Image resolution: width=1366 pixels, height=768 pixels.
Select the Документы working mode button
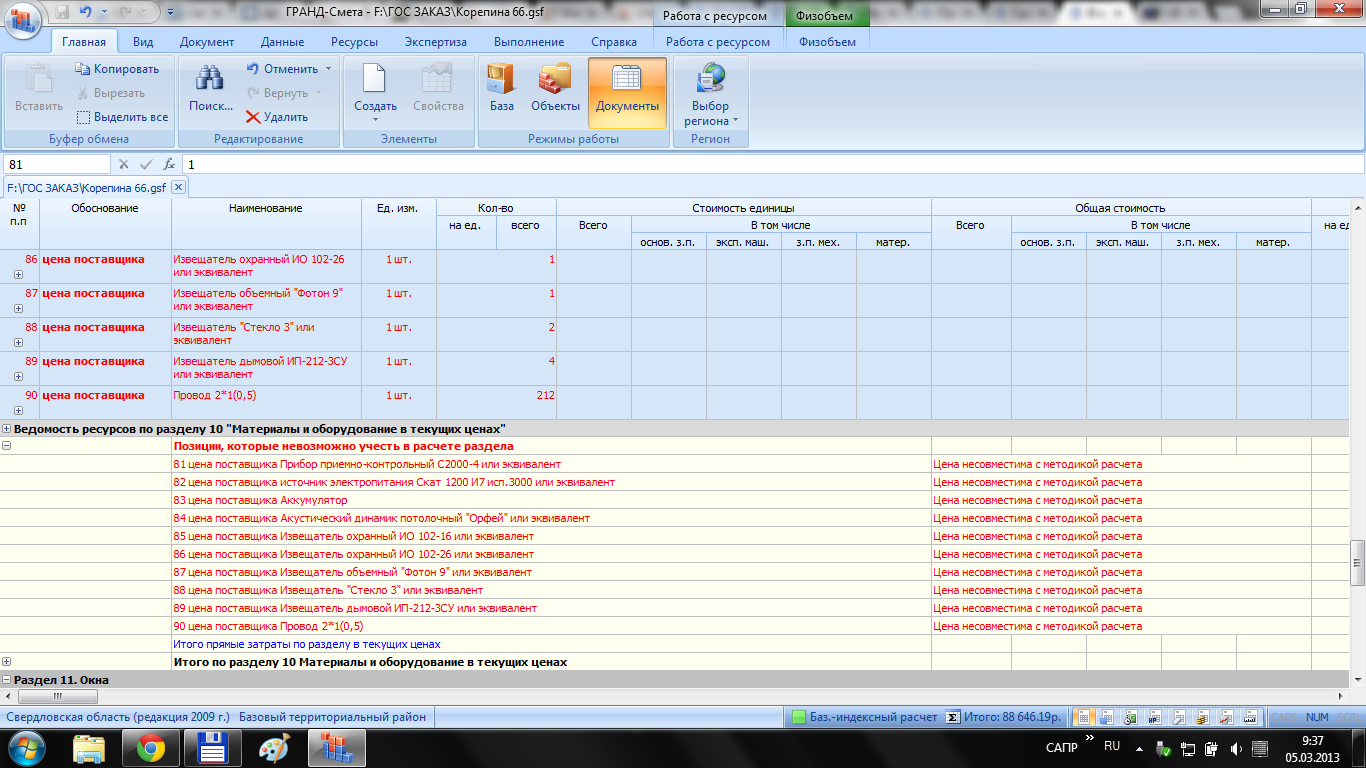click(627, 88)
